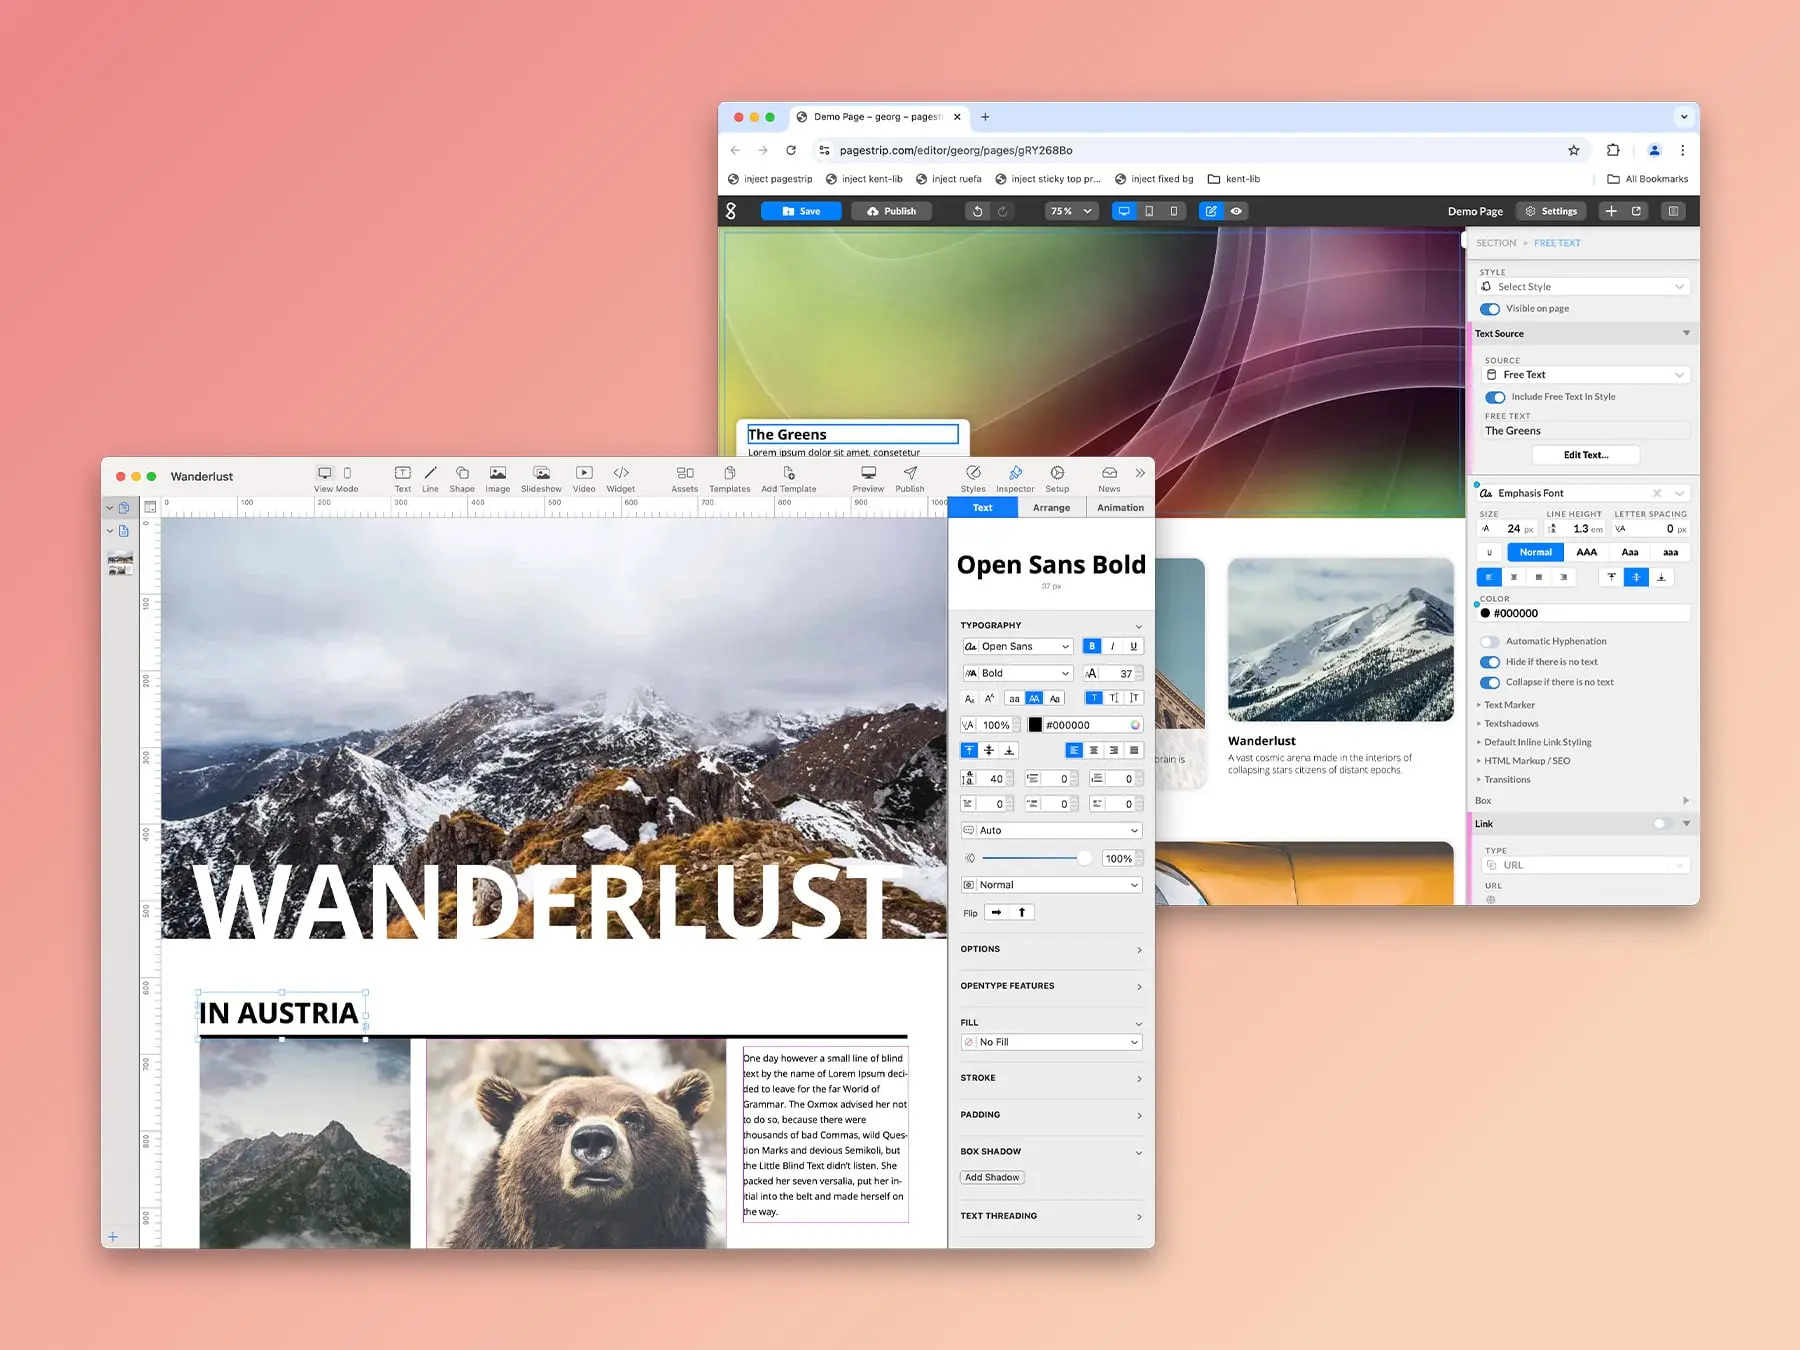Select the Shape tool in toolbar
The image size is (1800, 1350).
click(x=462, y=474)
